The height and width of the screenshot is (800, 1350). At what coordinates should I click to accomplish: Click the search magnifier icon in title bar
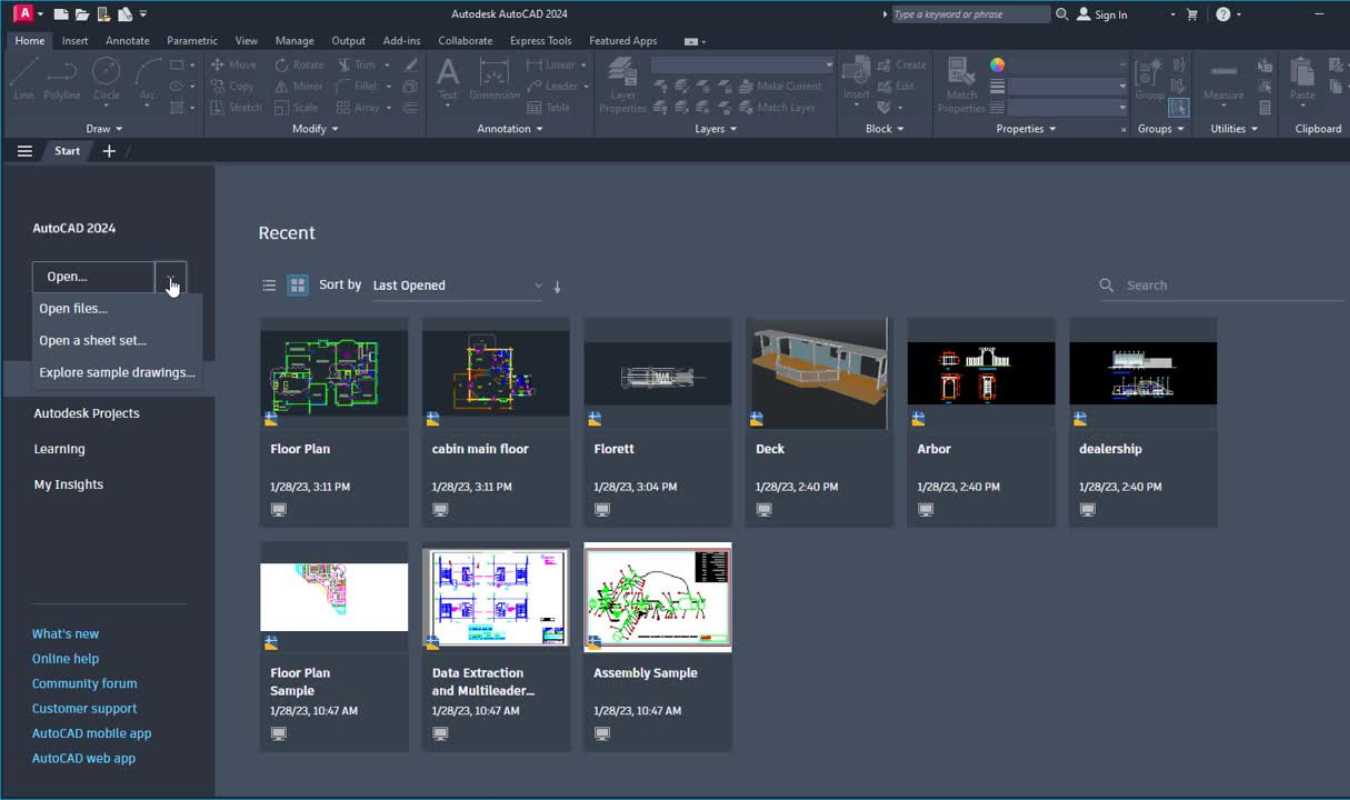[x=1062, y=14]
